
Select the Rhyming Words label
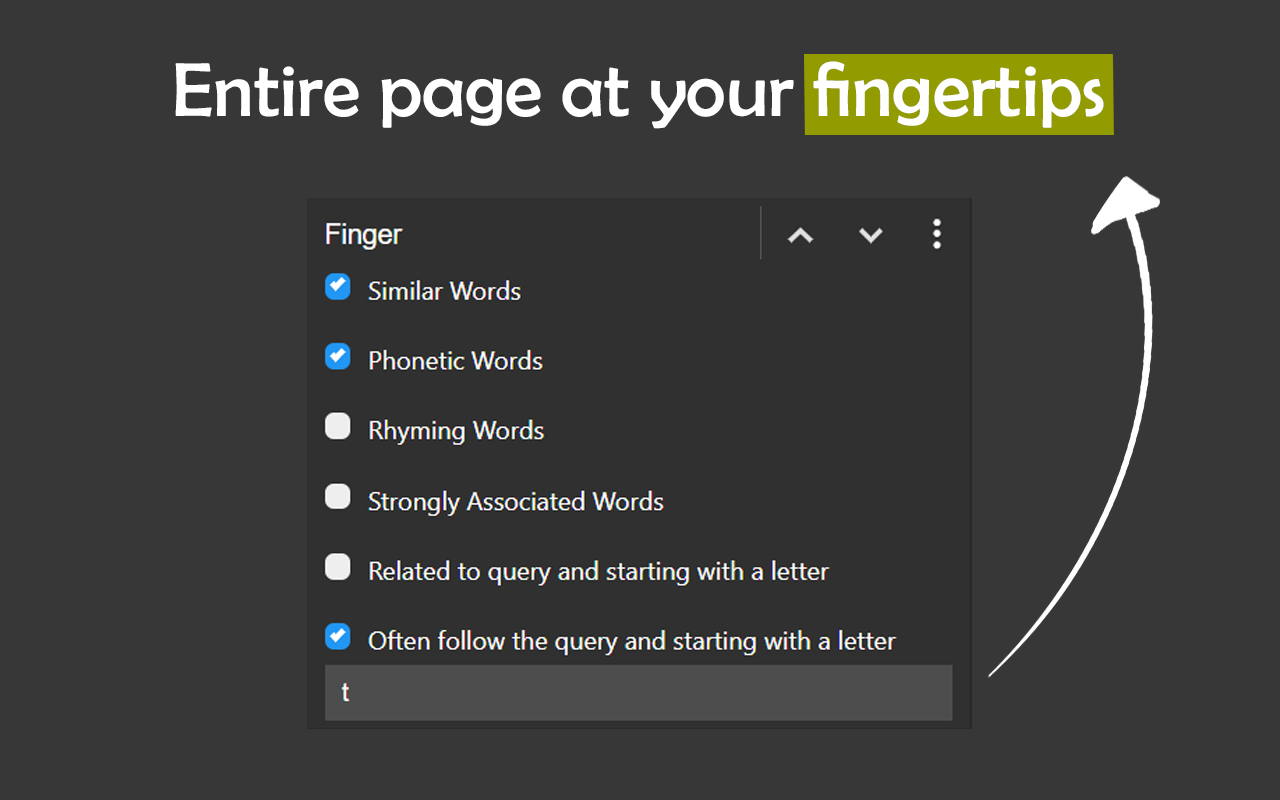pyautogui.click(x=456, y=431)
